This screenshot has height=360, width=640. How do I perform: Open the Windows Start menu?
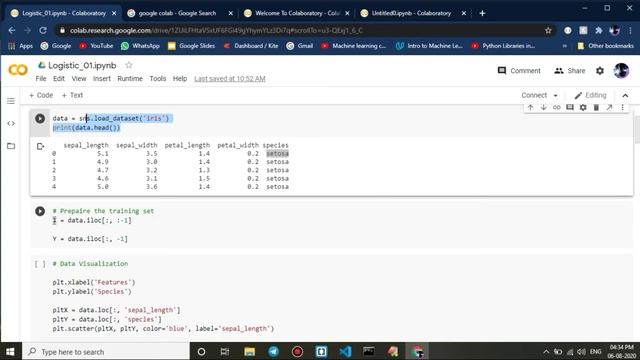tap(10, 352)
